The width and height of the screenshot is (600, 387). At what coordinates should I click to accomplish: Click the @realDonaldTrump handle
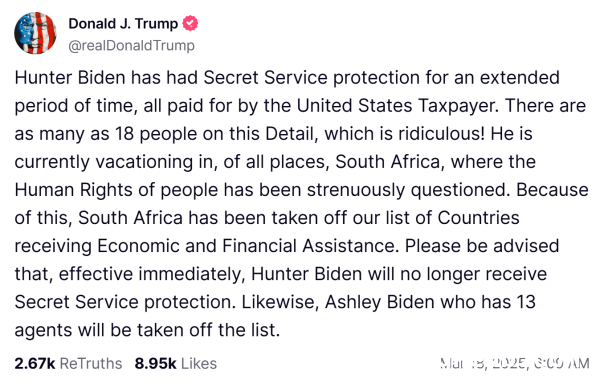pyautogui.click(x=132, y=46)
